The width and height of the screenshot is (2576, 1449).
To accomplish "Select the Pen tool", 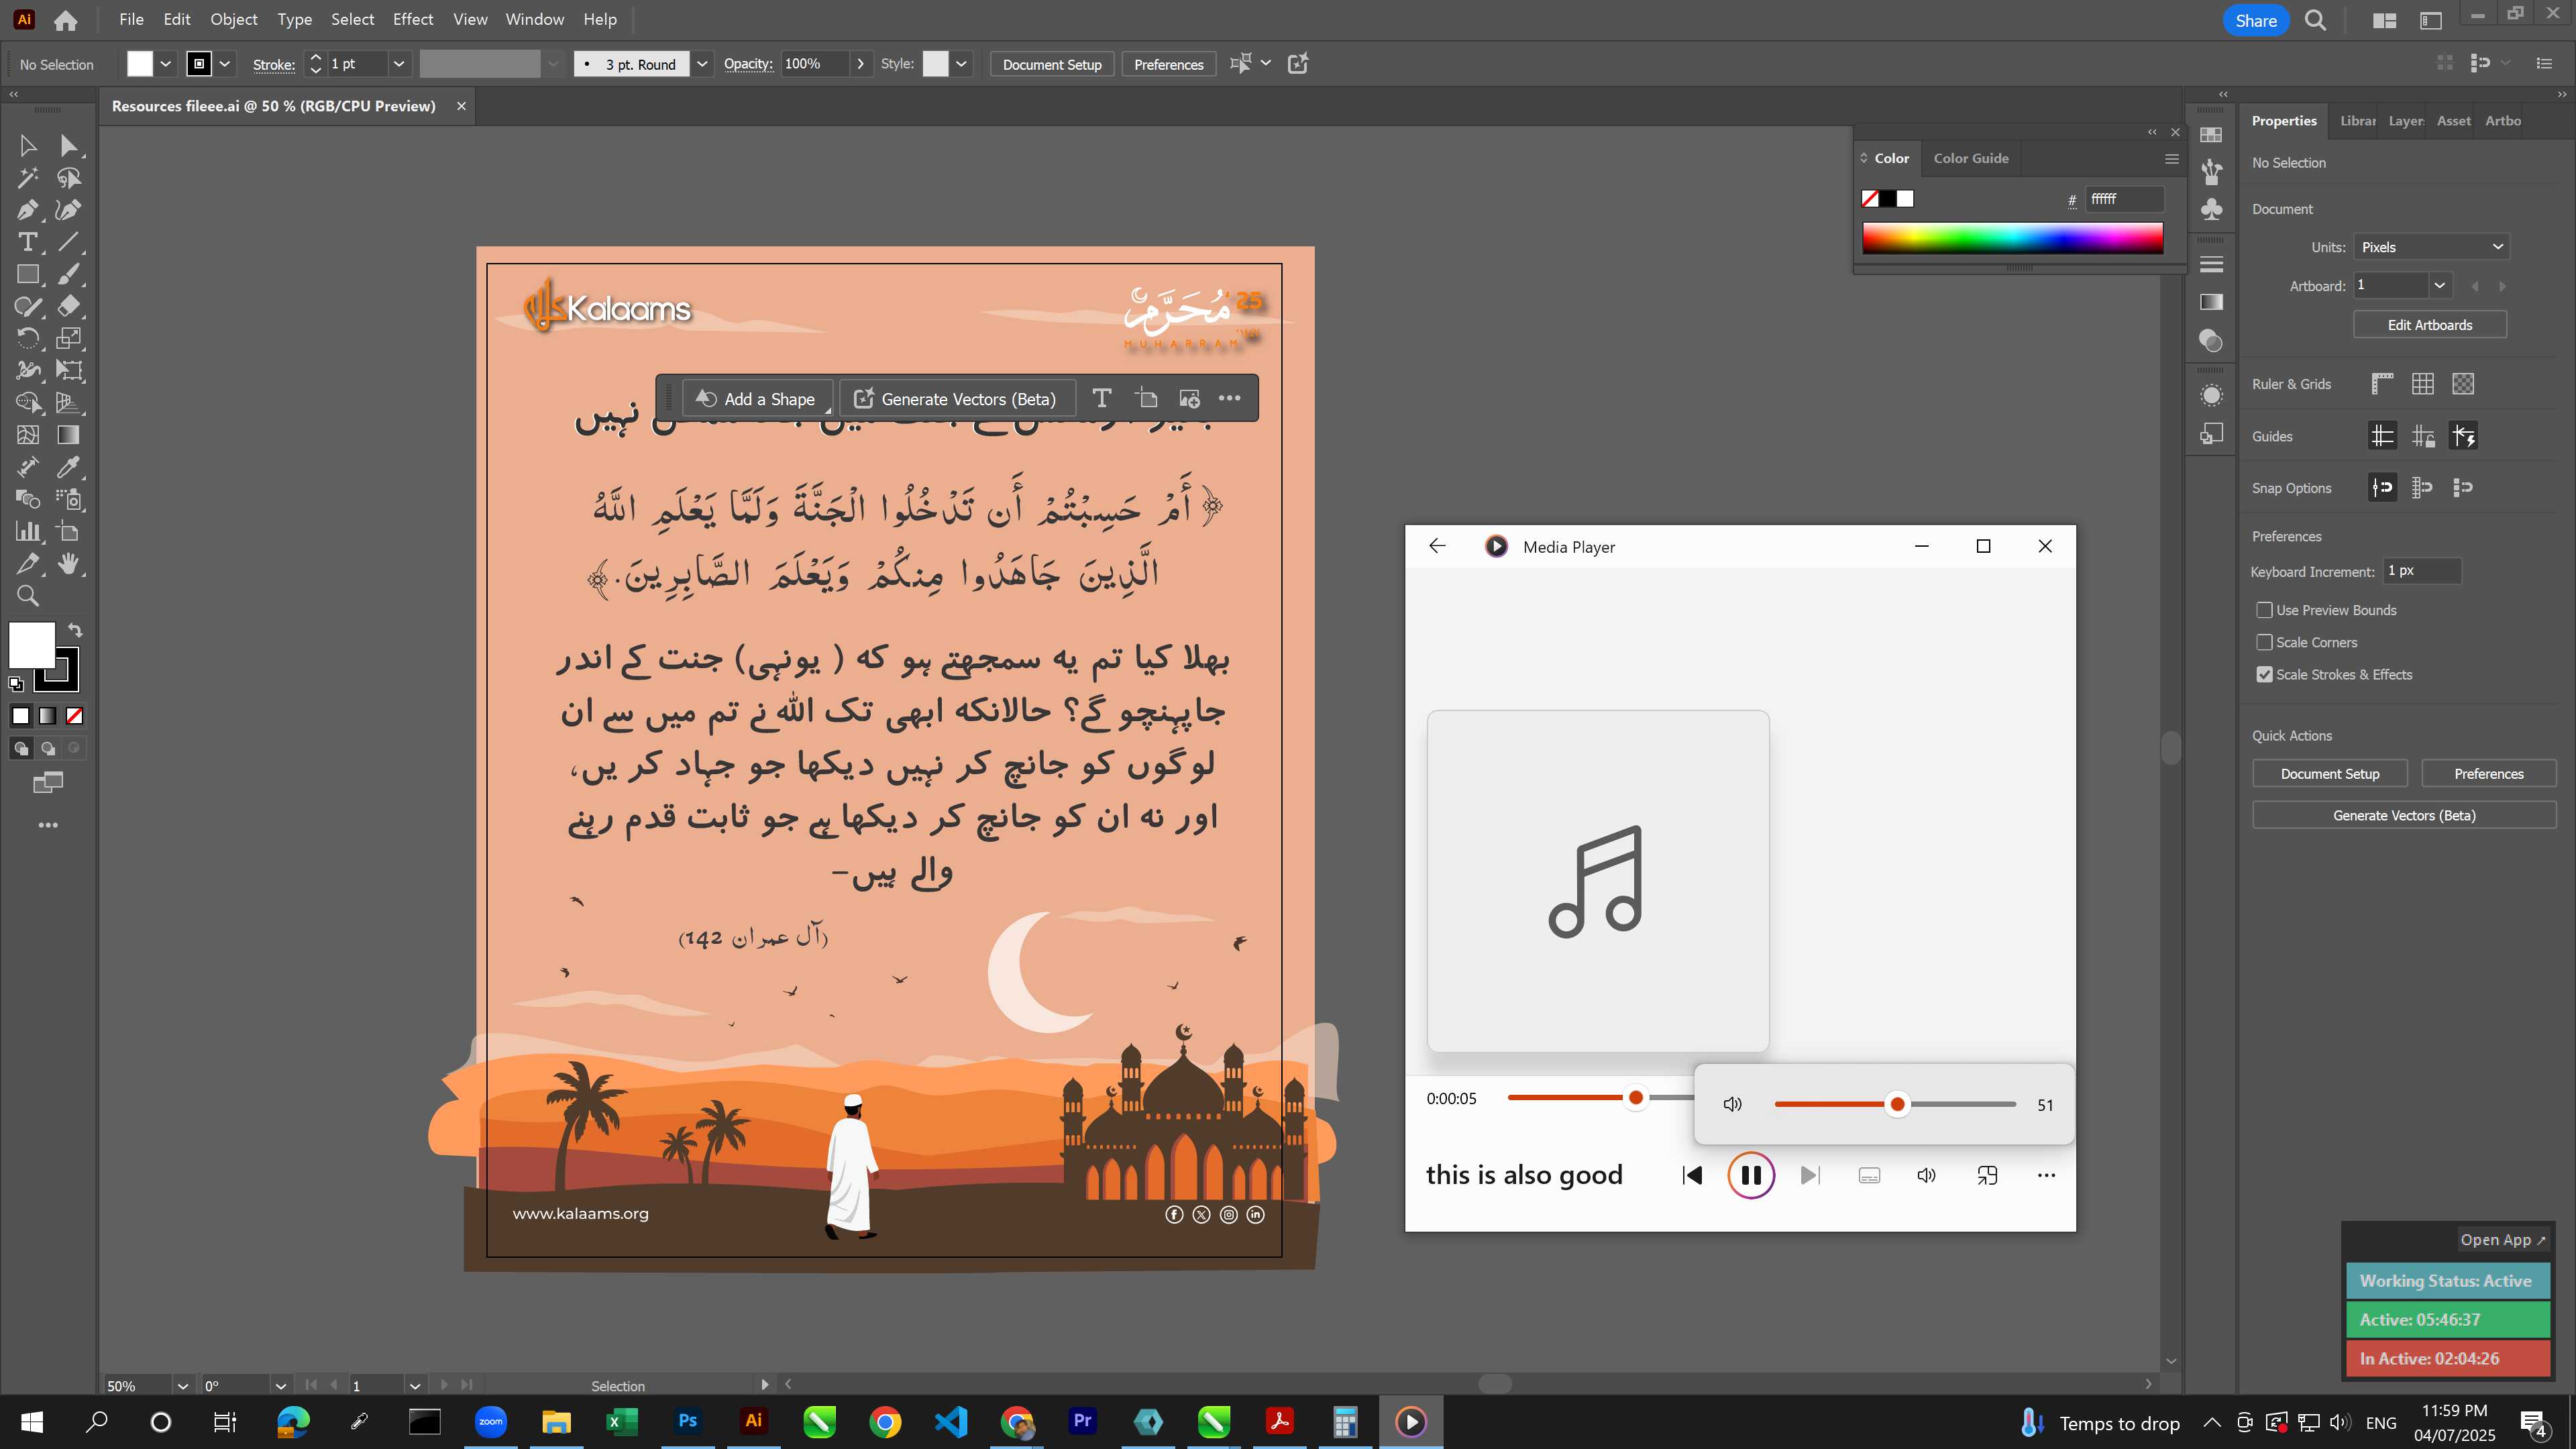I will coord(28,210).
